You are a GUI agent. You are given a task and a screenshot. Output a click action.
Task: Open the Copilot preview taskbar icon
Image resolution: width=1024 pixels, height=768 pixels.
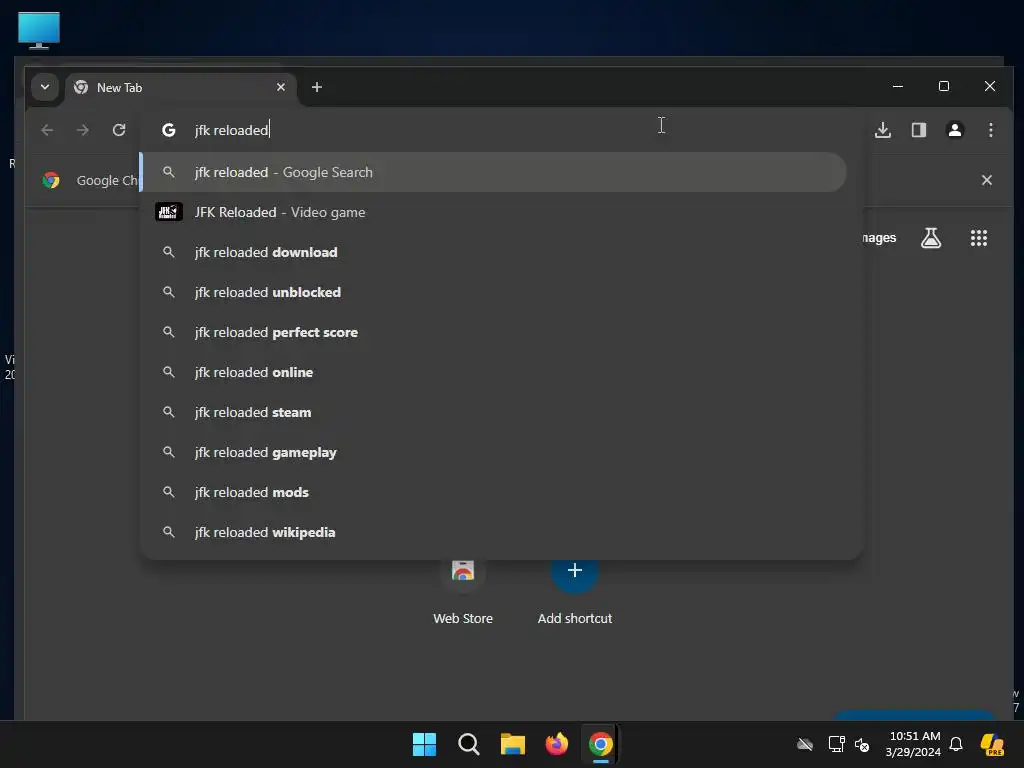point(993,744)
